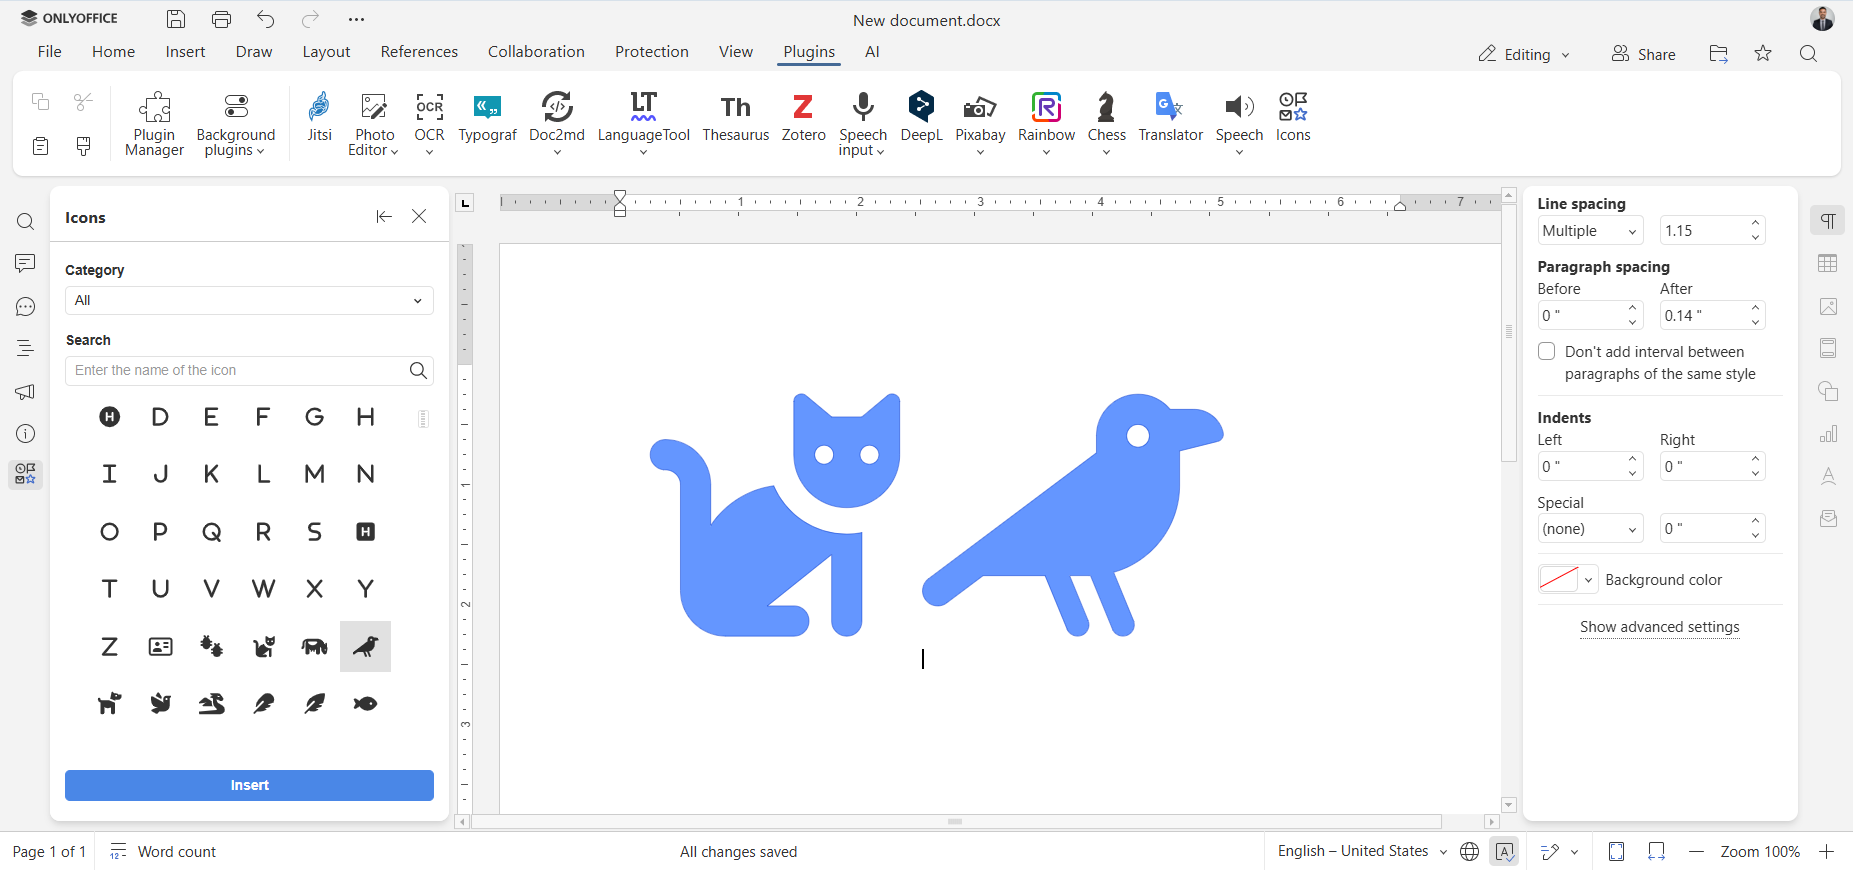Click the Print icon
Screen dimensions: 1853x870
tap(221, 19)
